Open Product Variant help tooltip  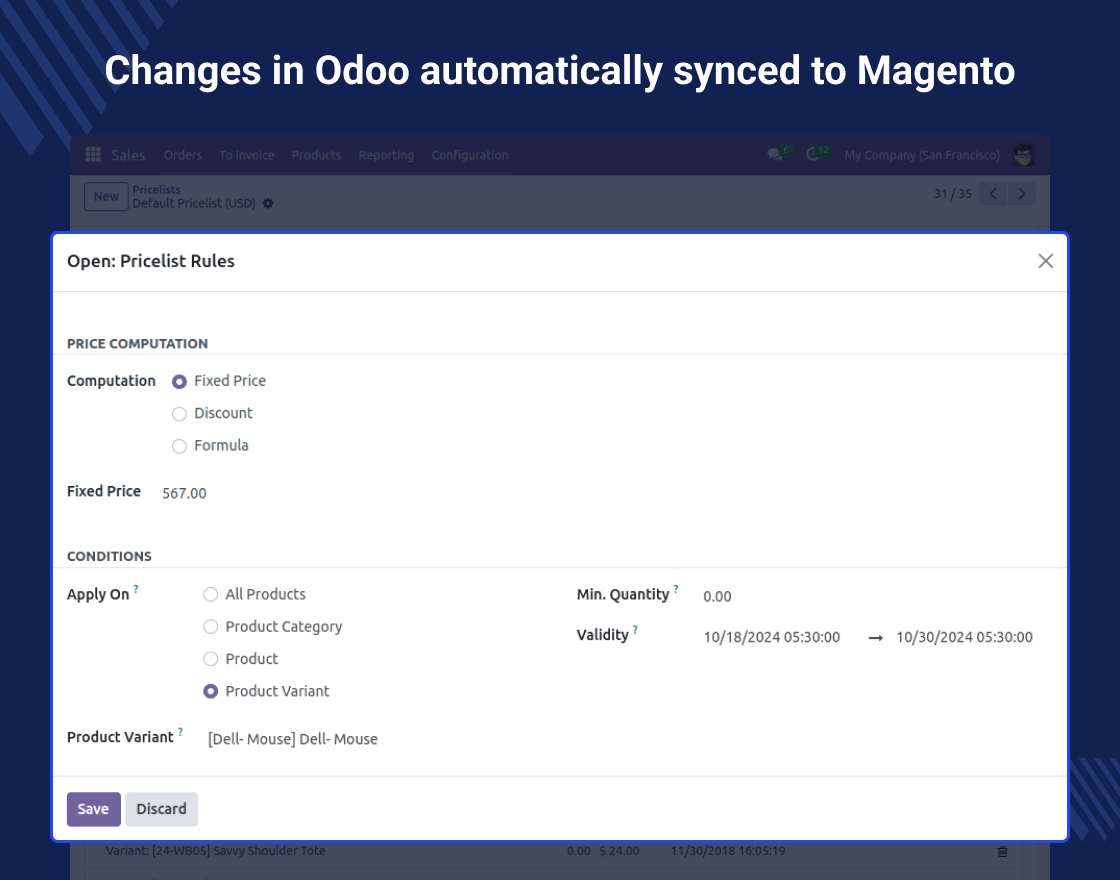[x=180, y=732]
